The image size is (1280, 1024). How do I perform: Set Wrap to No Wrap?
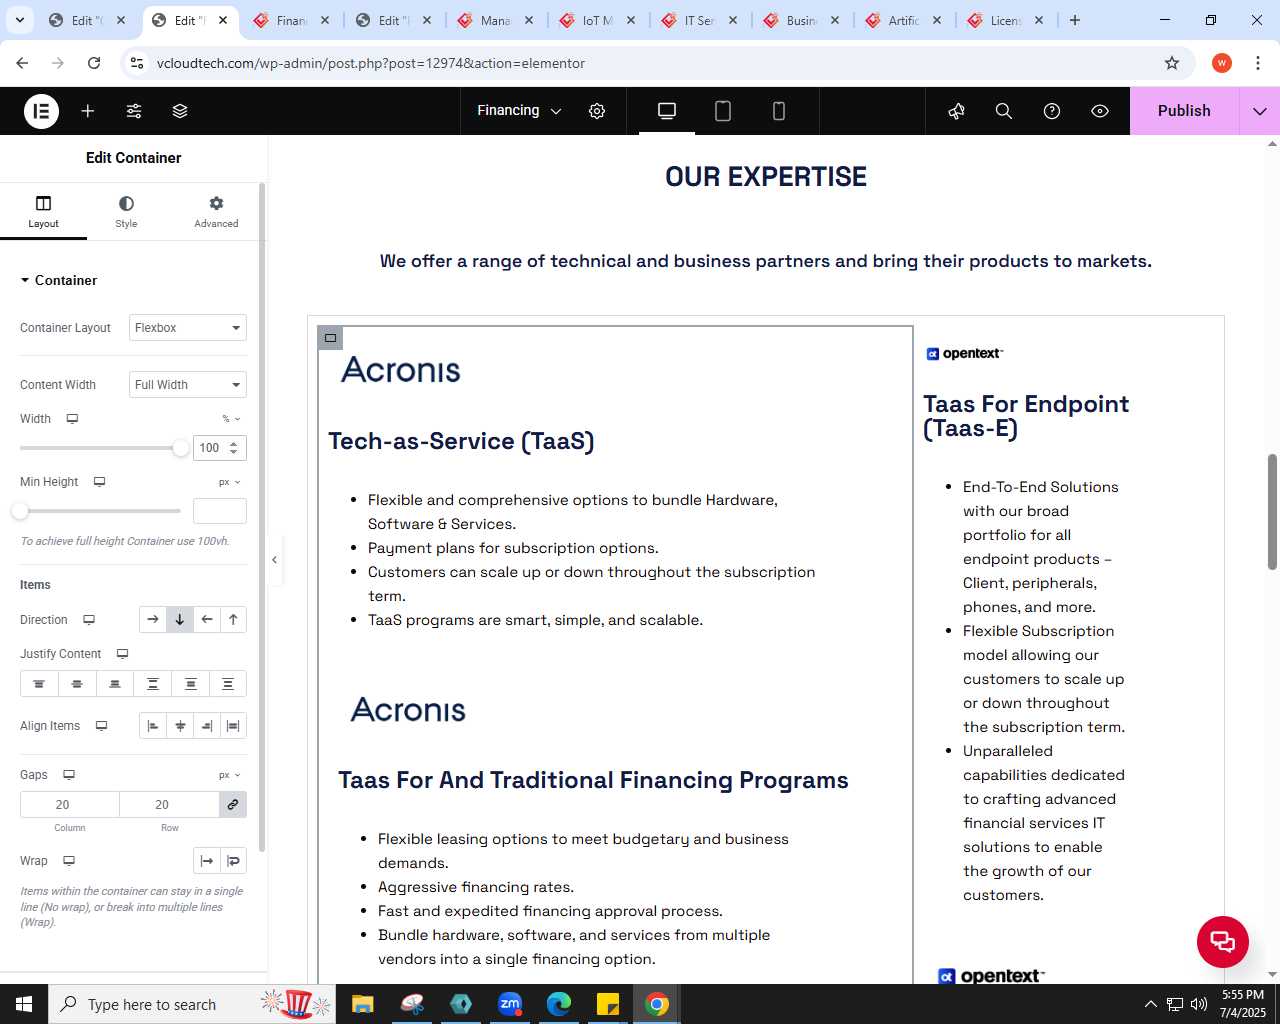pyautogui.click(x=206, y=861)
